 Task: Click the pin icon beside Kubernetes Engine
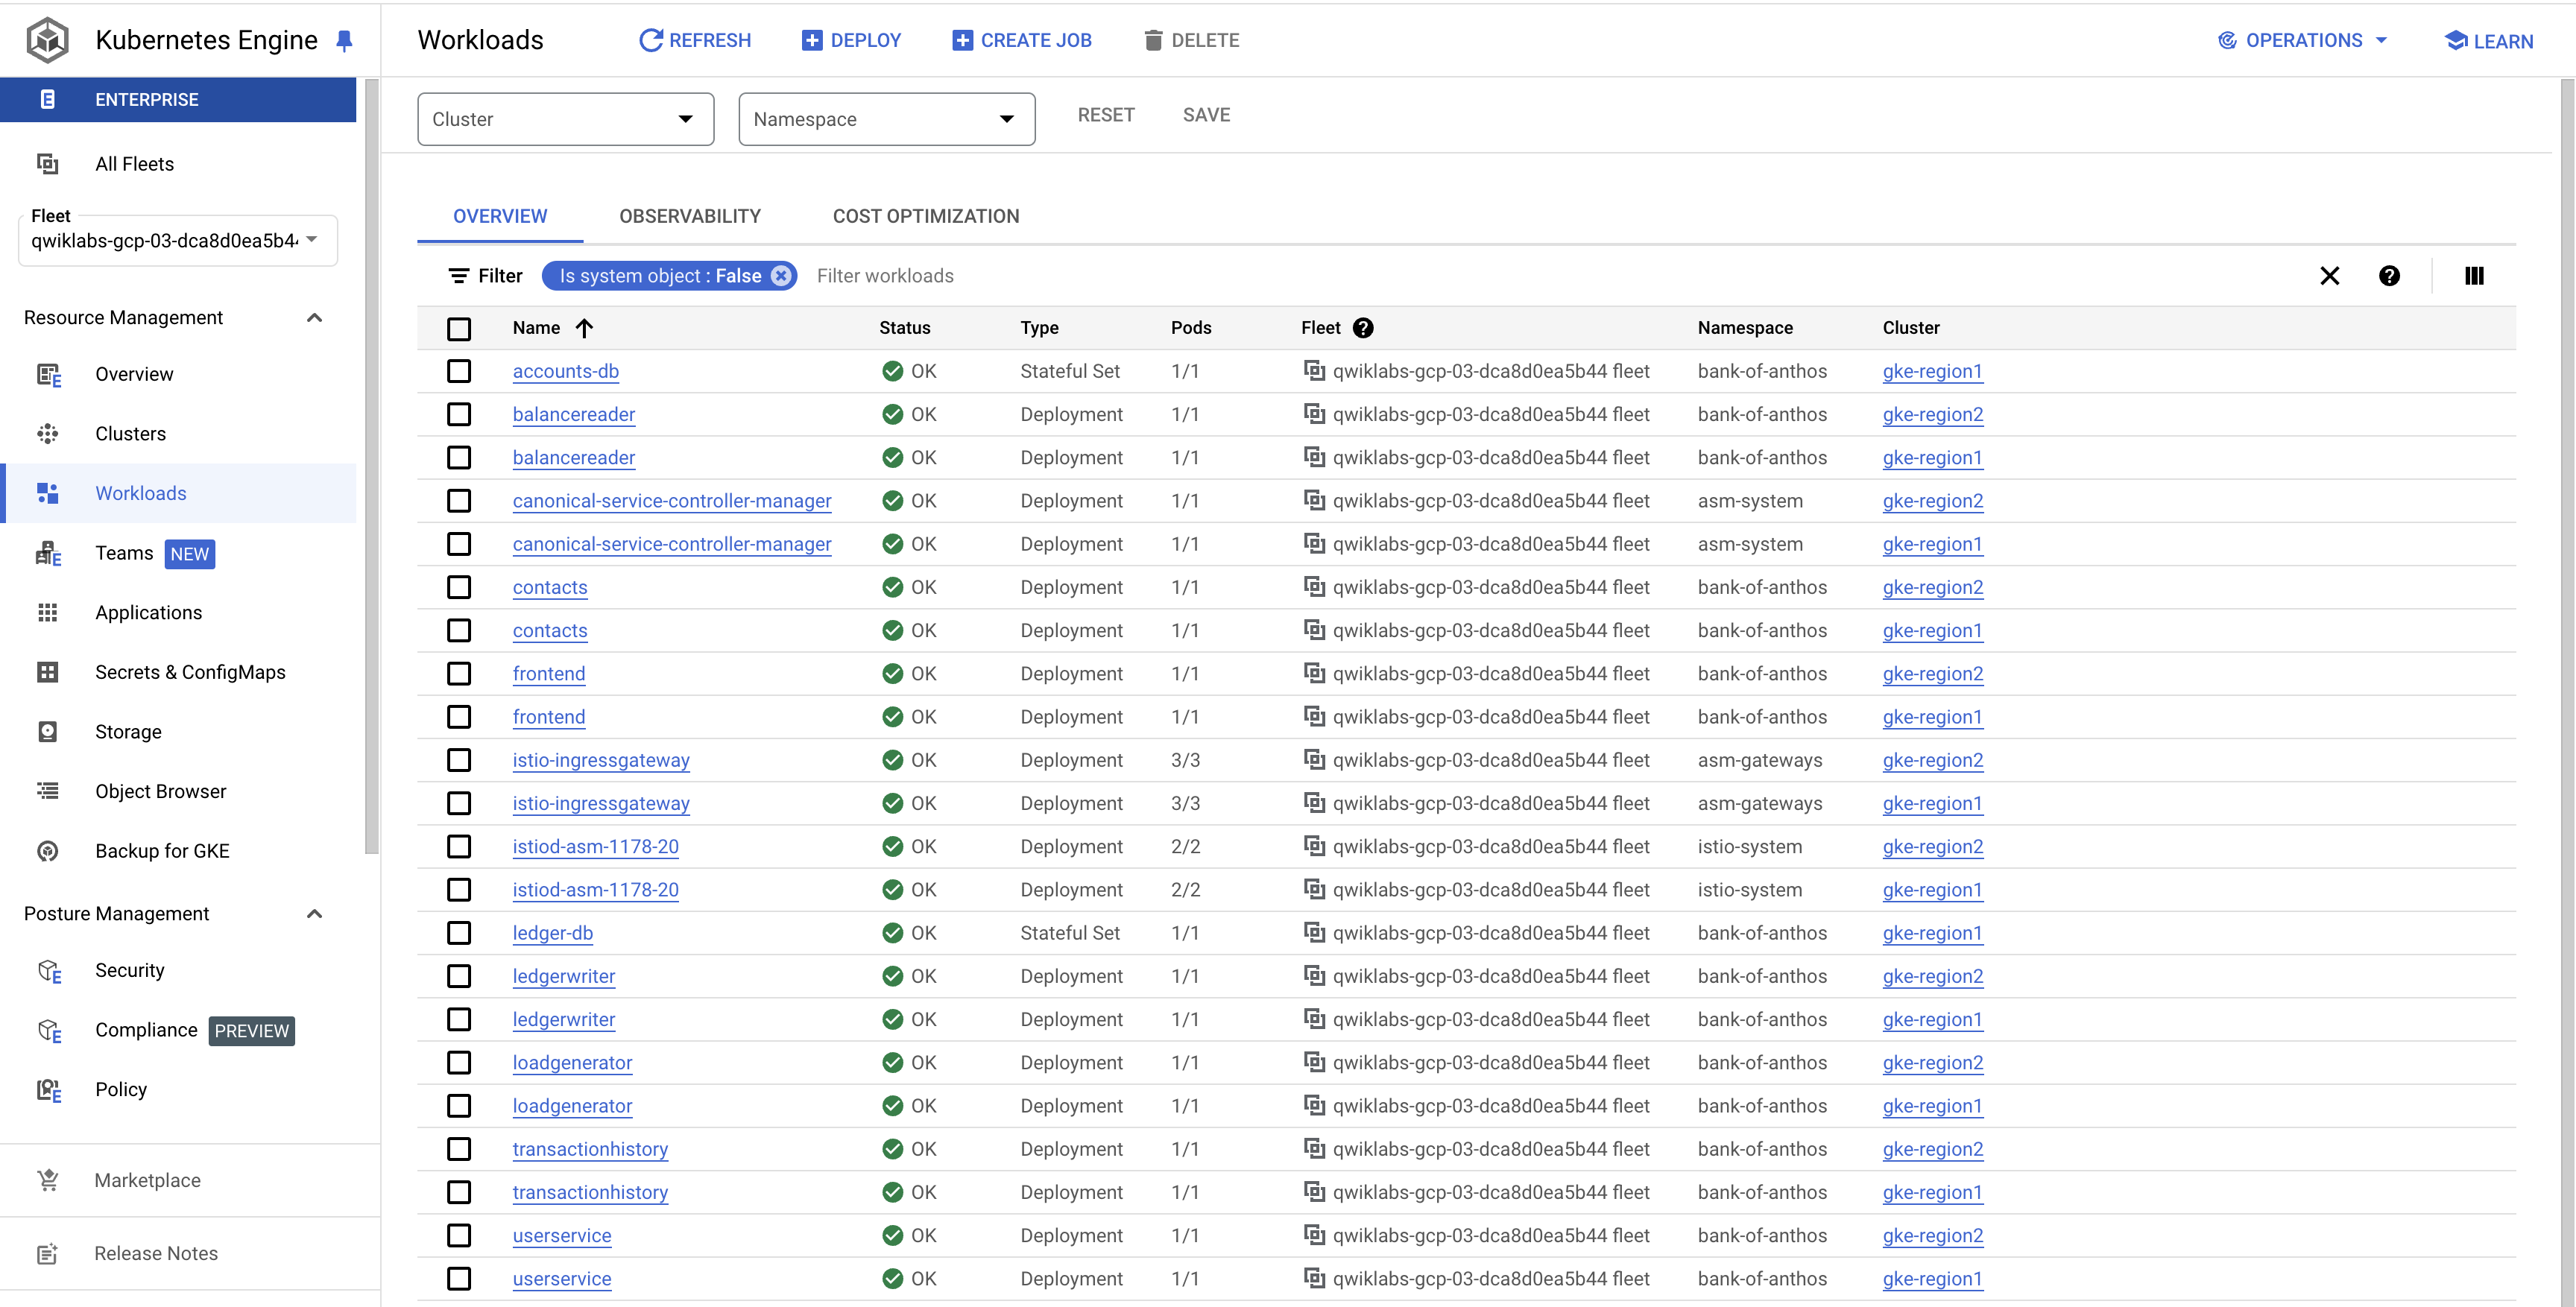point(344,41)
